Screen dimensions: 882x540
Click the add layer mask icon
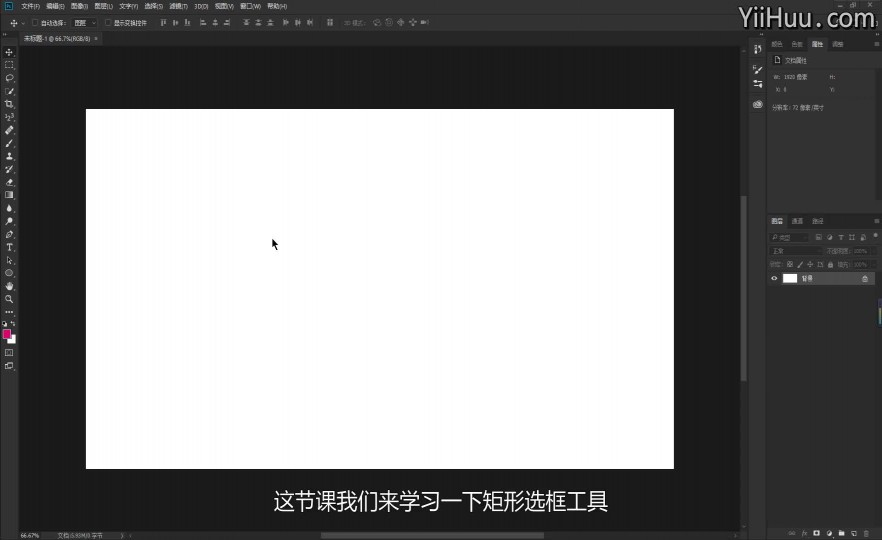[x=816, y=533]
